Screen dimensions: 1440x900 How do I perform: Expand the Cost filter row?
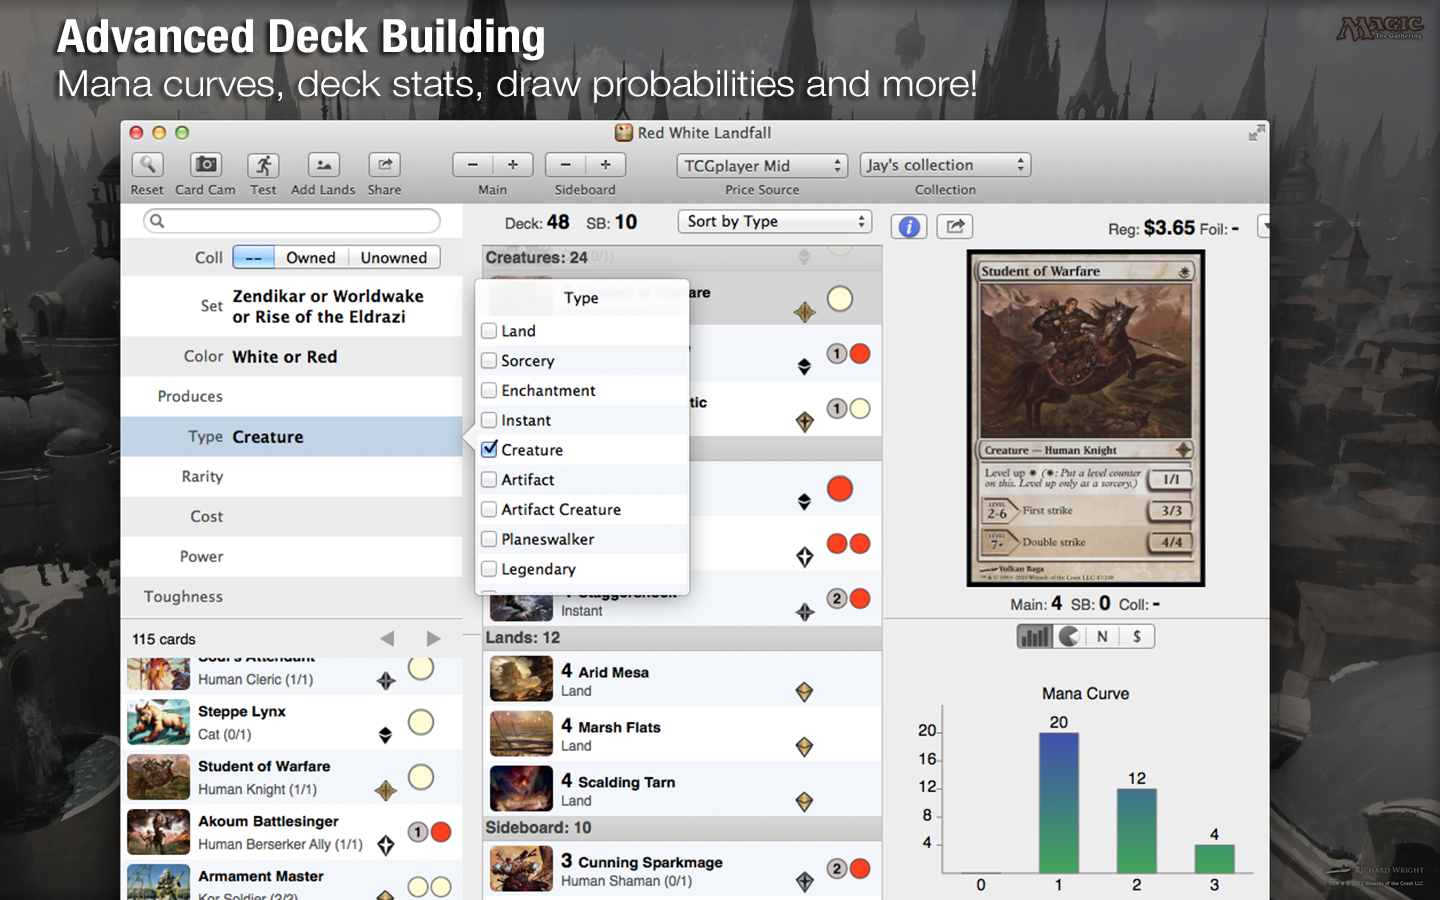coord(291,517)
